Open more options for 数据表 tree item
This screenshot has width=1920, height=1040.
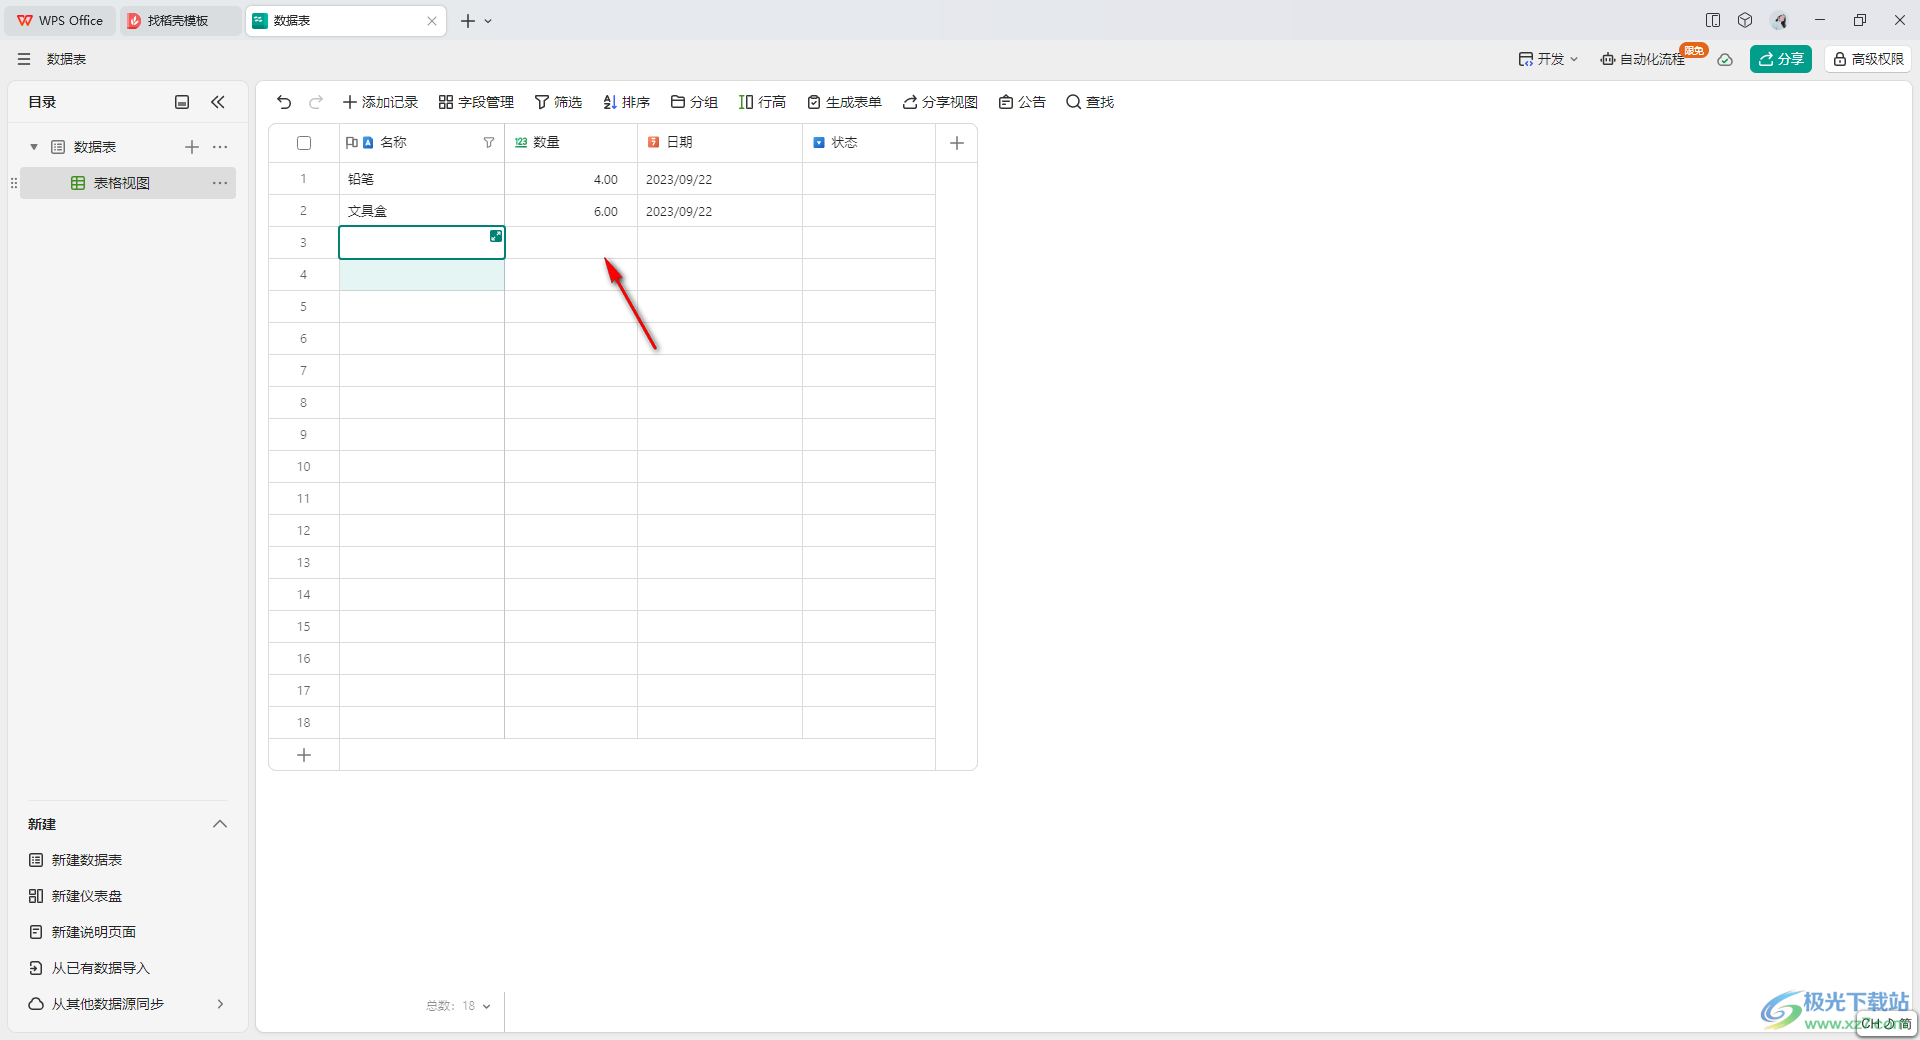220,147
